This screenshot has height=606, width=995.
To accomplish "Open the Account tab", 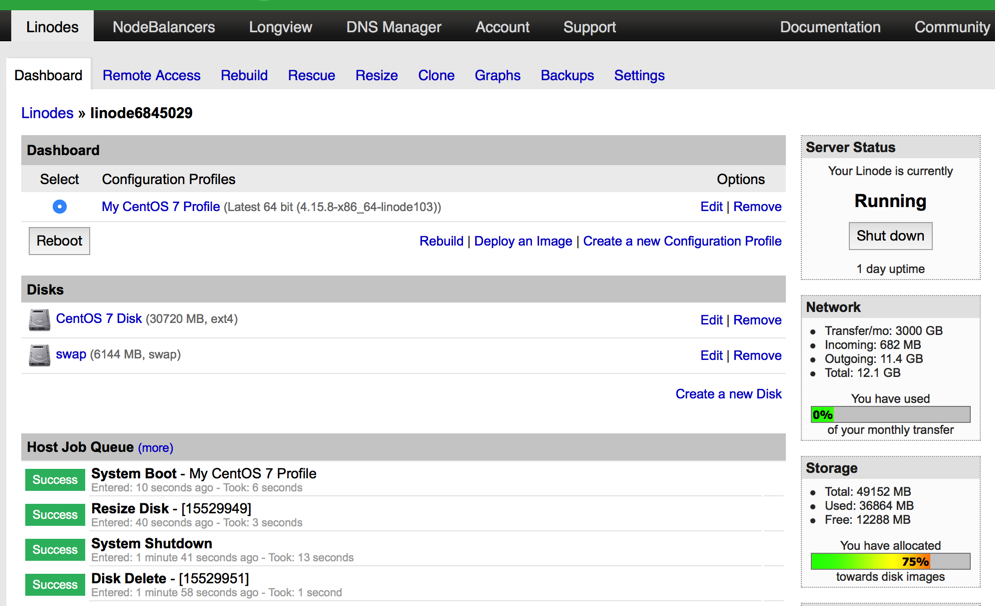I will 503,27.
